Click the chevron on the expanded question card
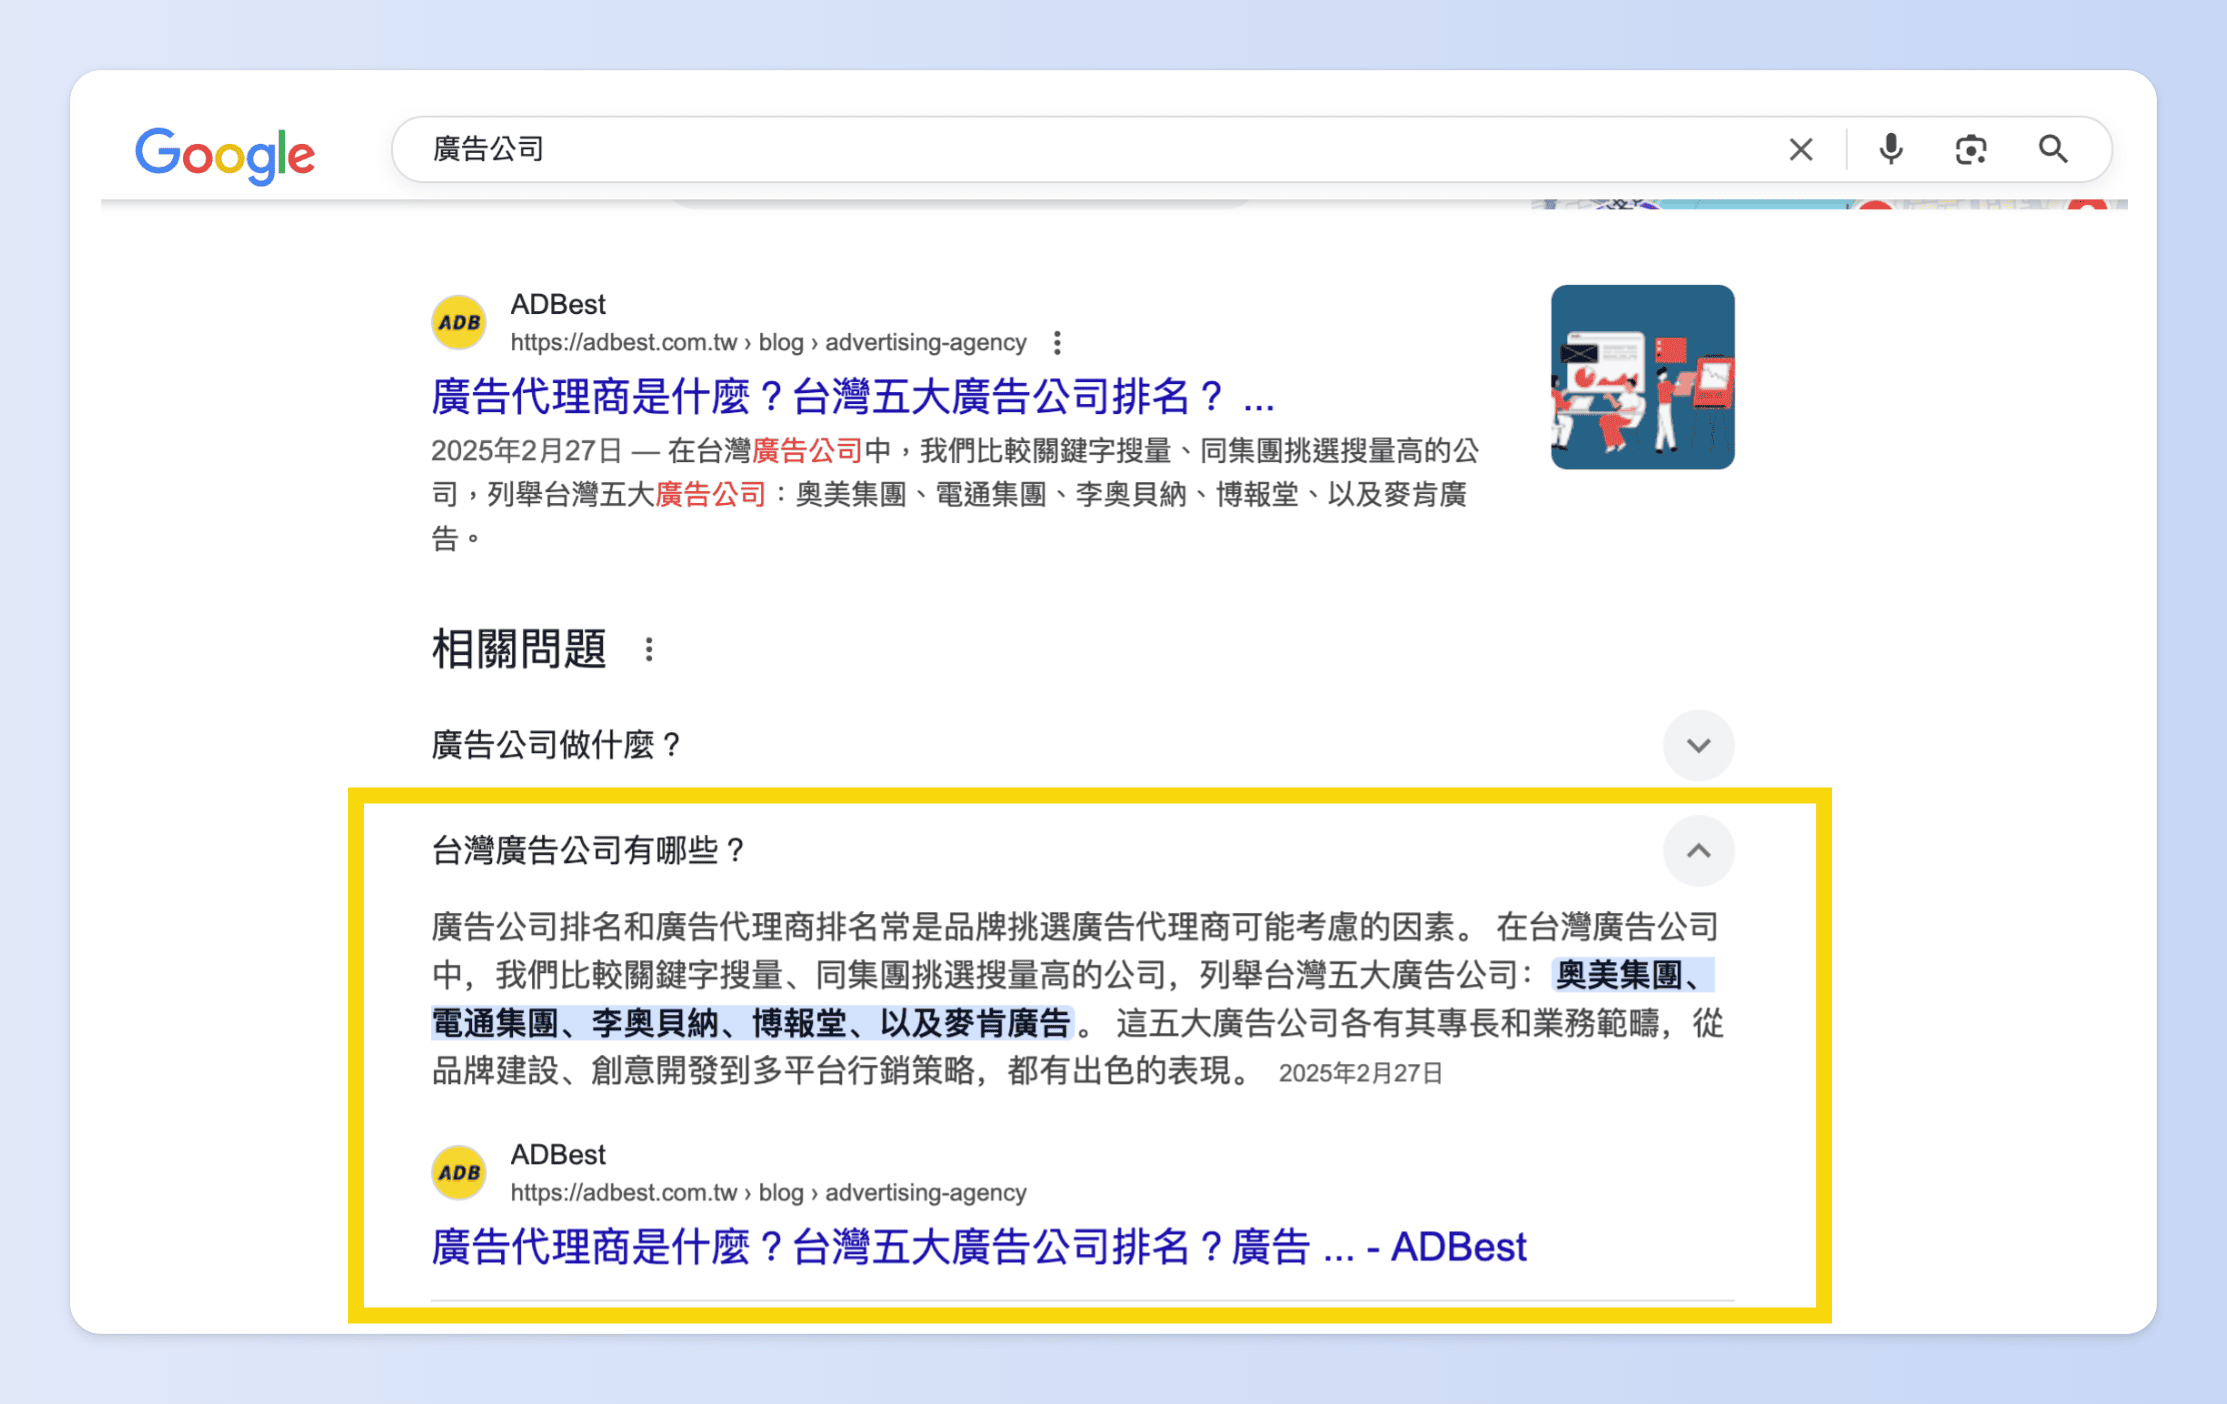Screen dimensions: 2227x1404 point(1697,851)
